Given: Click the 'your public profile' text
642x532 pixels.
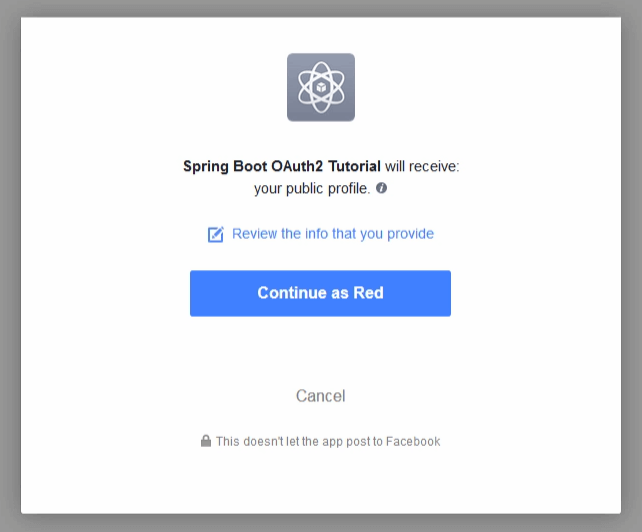Looking at the screenshot, I should 311,188.
